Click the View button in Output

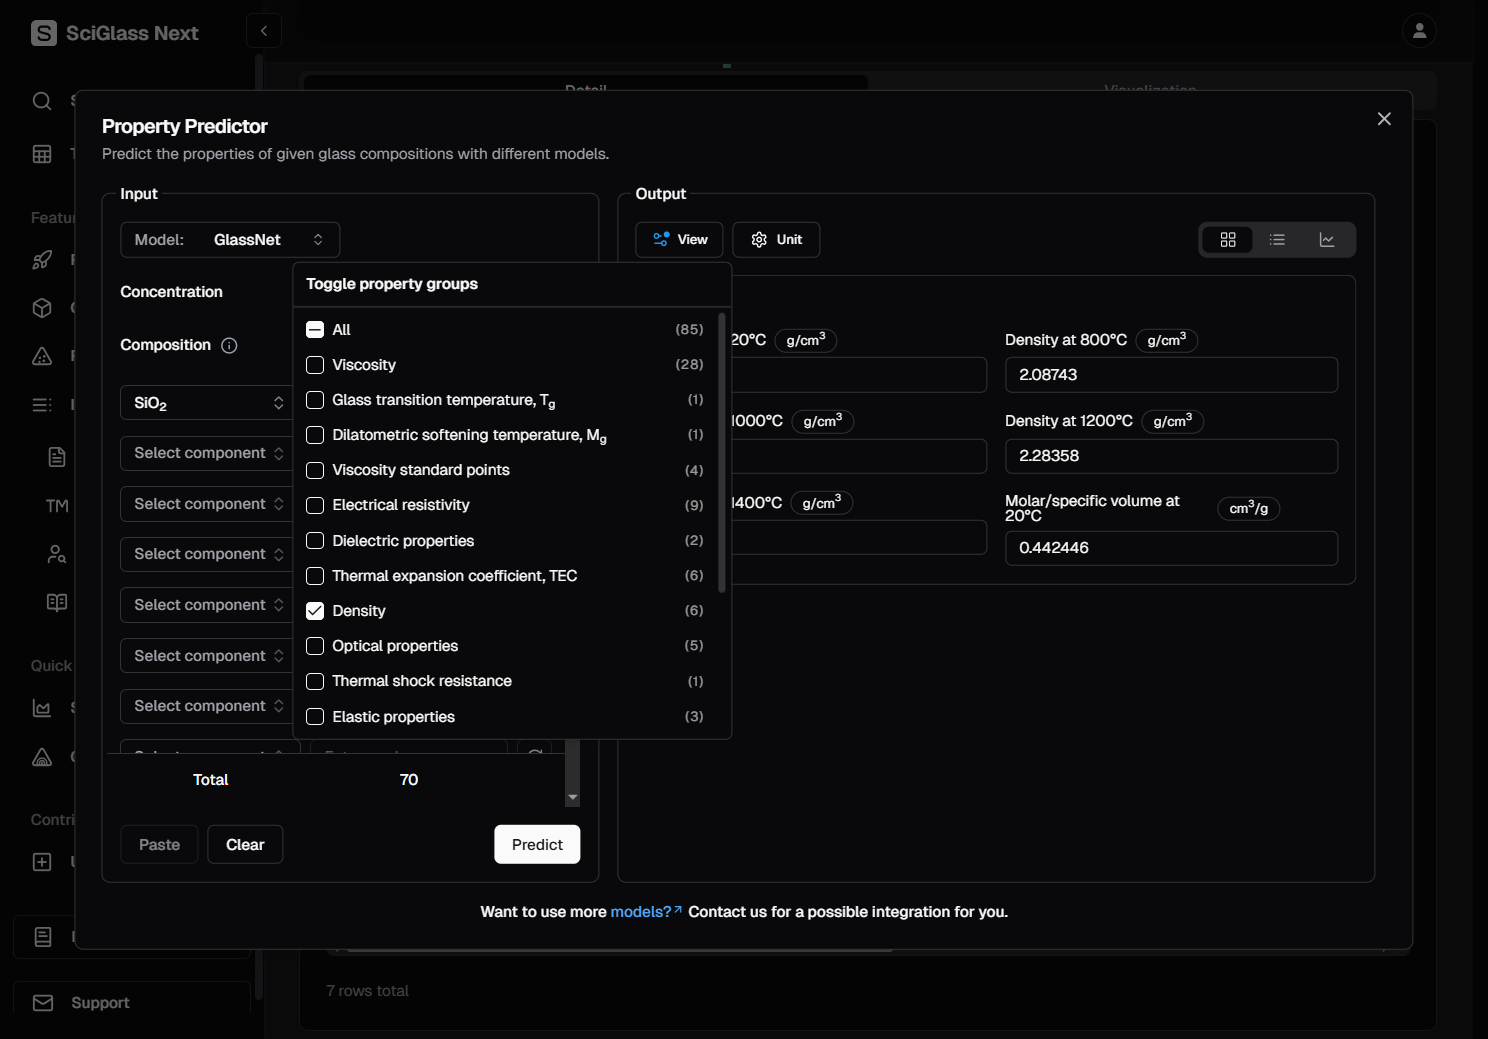coord(680,240)
